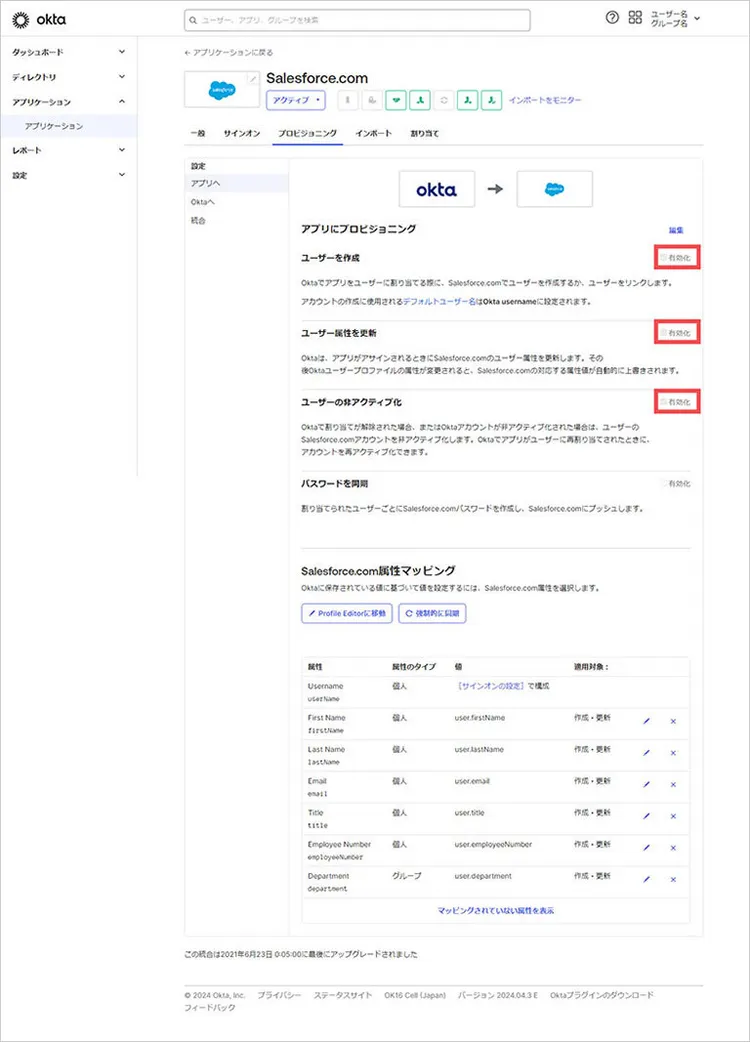Click the search field for users and apps

[357, 20]
